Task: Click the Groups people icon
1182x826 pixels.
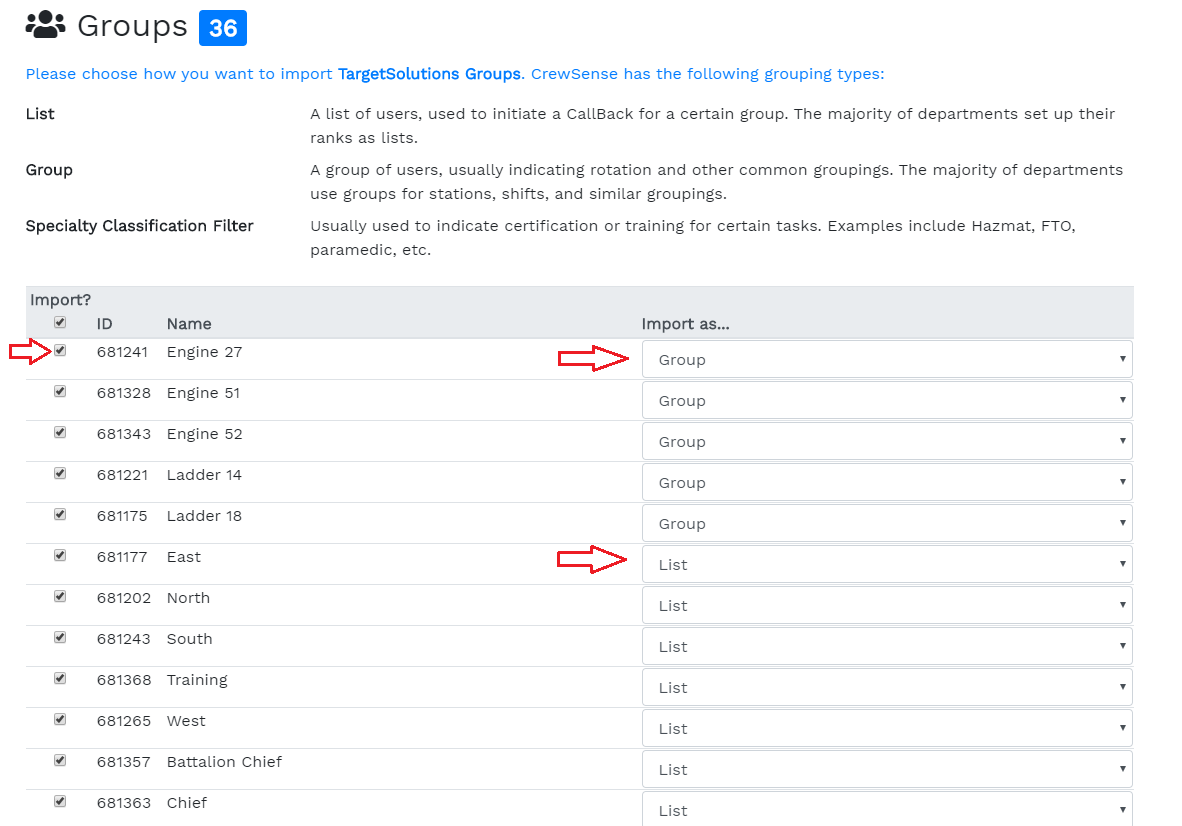Action: [x=45, y=25]
